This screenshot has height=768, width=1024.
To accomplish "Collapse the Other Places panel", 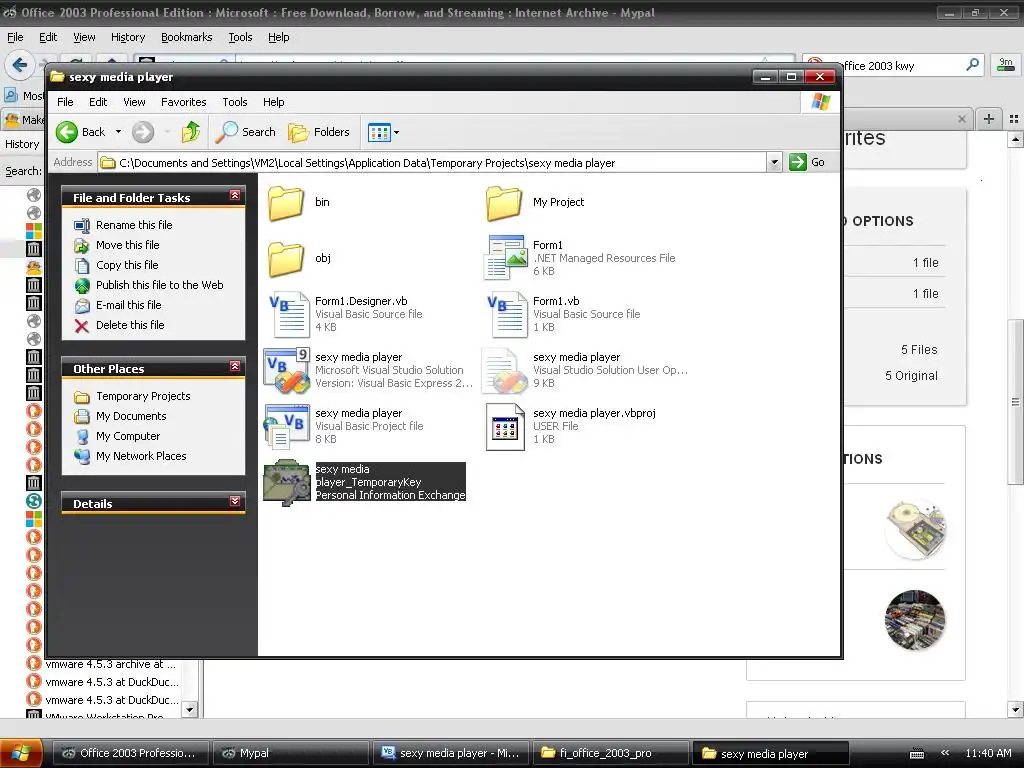I will click(x=235, y=366).
